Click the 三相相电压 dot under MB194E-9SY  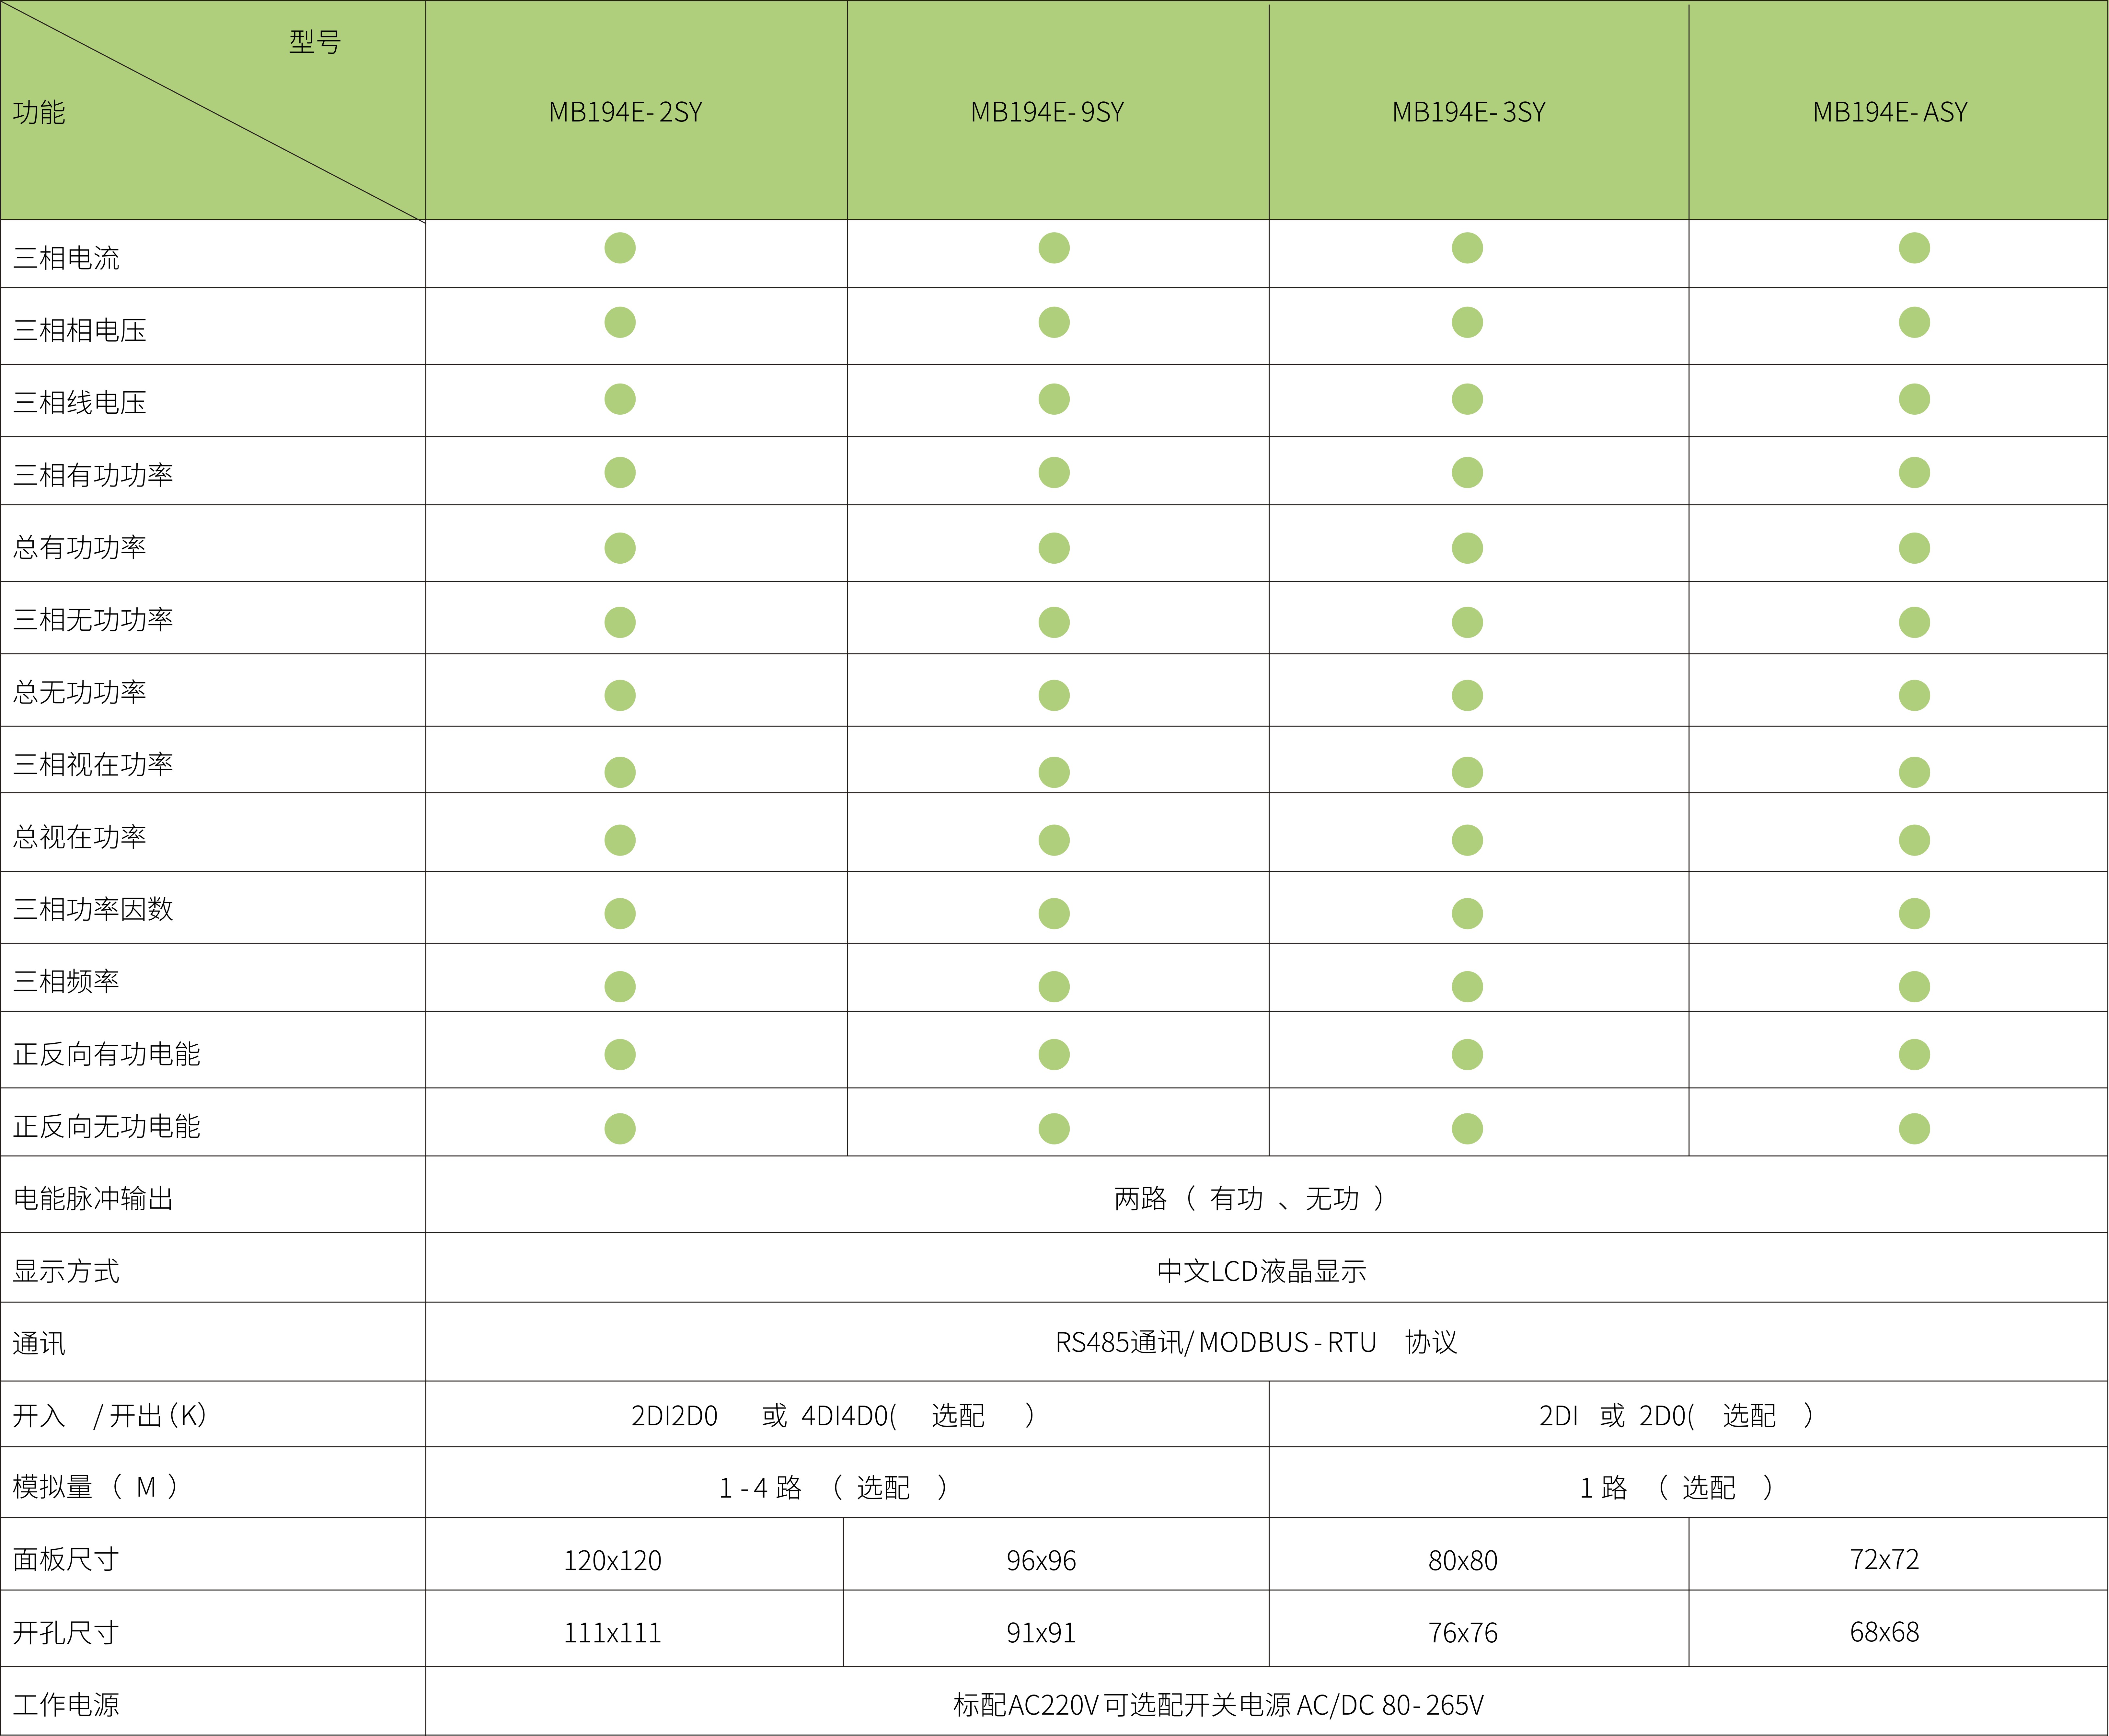coord(1054,322)
